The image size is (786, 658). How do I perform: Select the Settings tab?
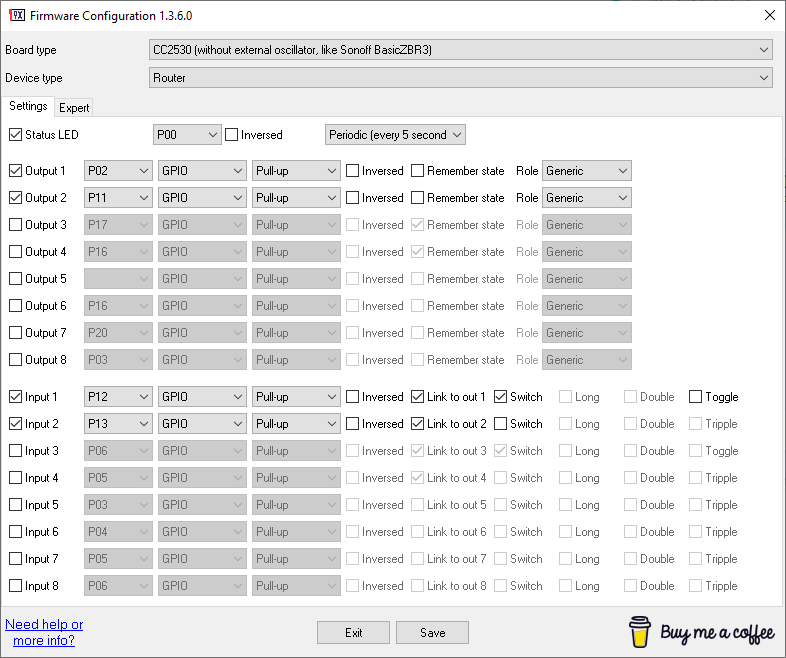pyautogui.click(x=28, y=106)
